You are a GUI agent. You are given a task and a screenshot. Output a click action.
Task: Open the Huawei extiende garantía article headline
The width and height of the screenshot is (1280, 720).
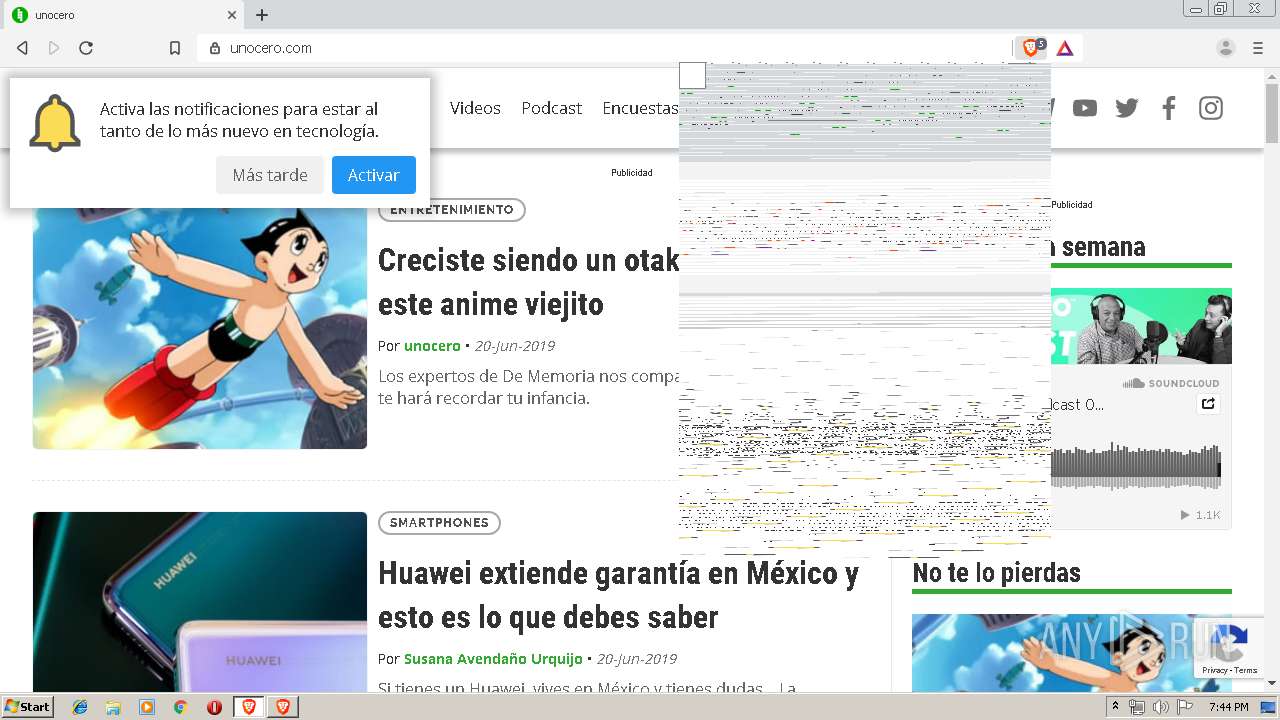click(x=618, y=595)
